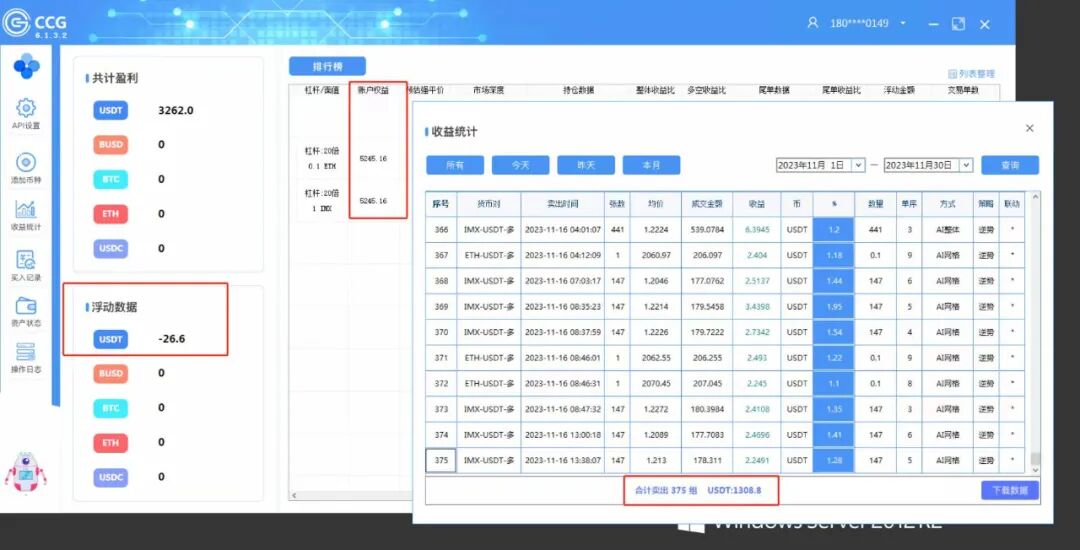The height and width of the screenshot is (550, 1080).
Task: Click total profit value 3262.0
Action: coord(176,110)
